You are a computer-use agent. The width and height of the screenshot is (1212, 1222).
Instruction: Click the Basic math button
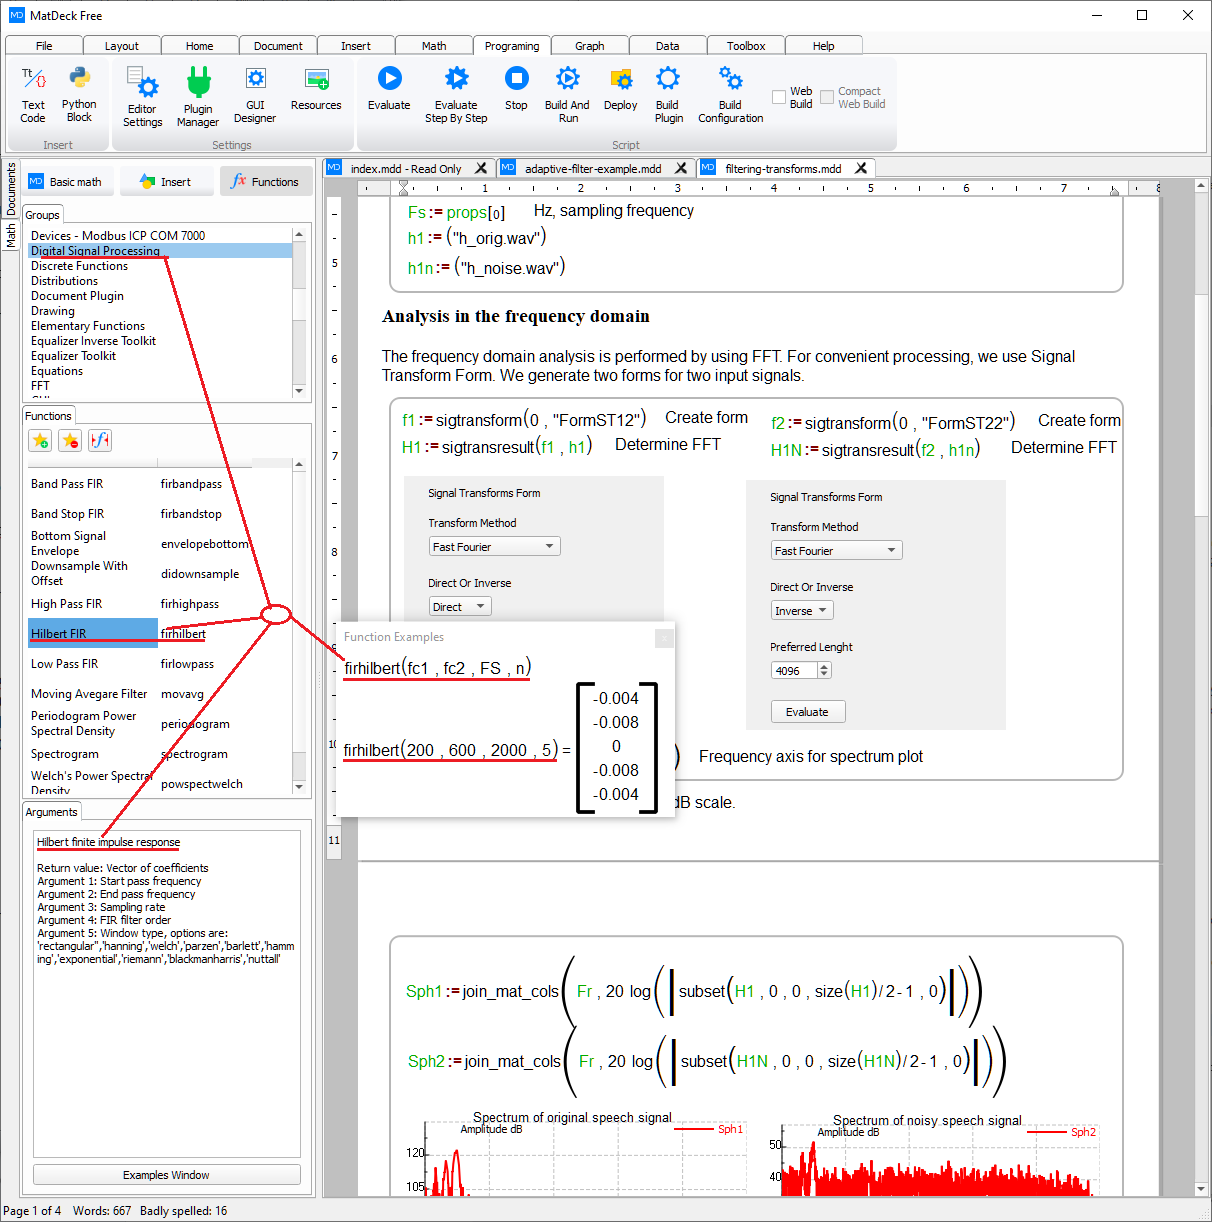66,182
